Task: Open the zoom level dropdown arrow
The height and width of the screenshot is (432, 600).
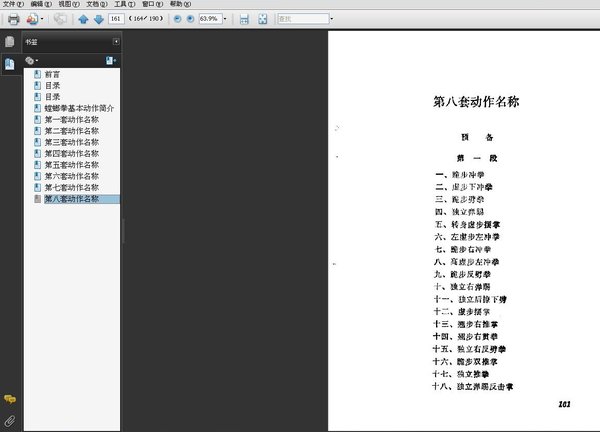Action: [x=225, y=18]
